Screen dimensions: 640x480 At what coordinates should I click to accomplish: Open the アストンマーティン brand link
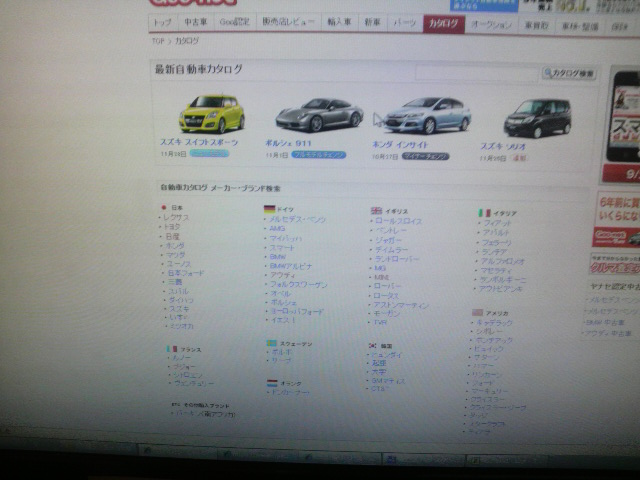(400, 305)
